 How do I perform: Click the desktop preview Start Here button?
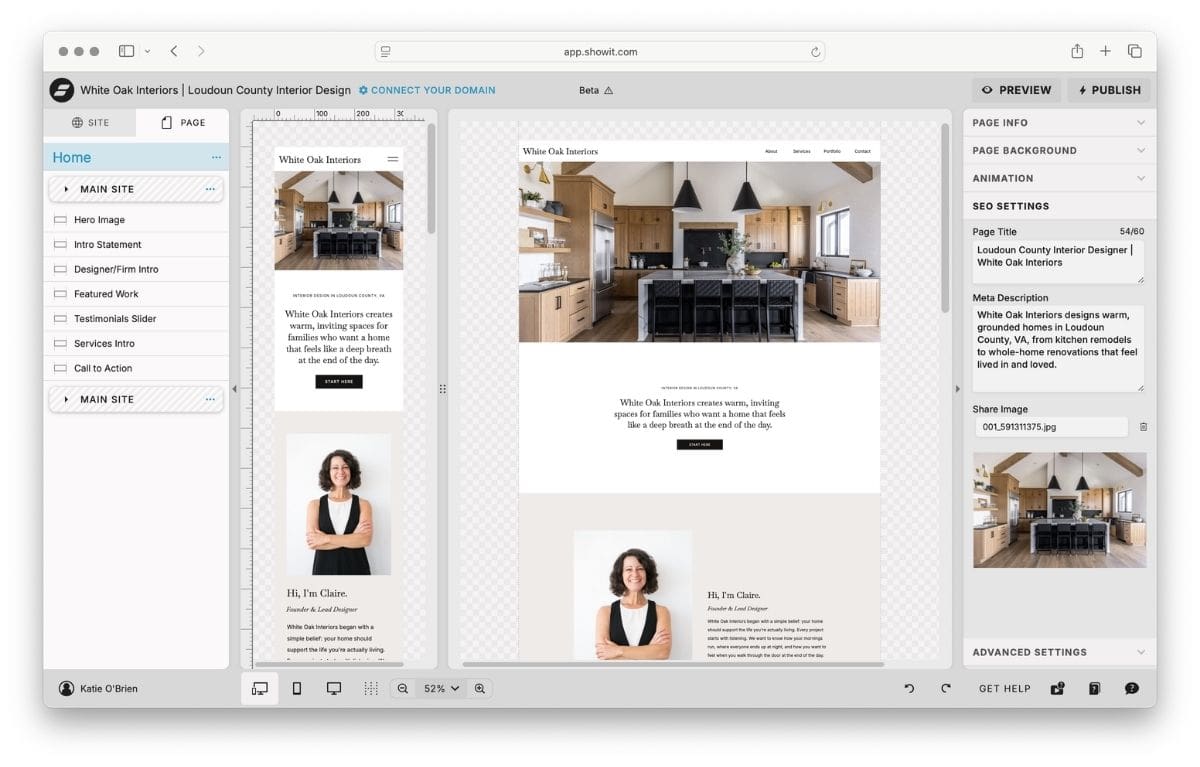pos(699,444)
